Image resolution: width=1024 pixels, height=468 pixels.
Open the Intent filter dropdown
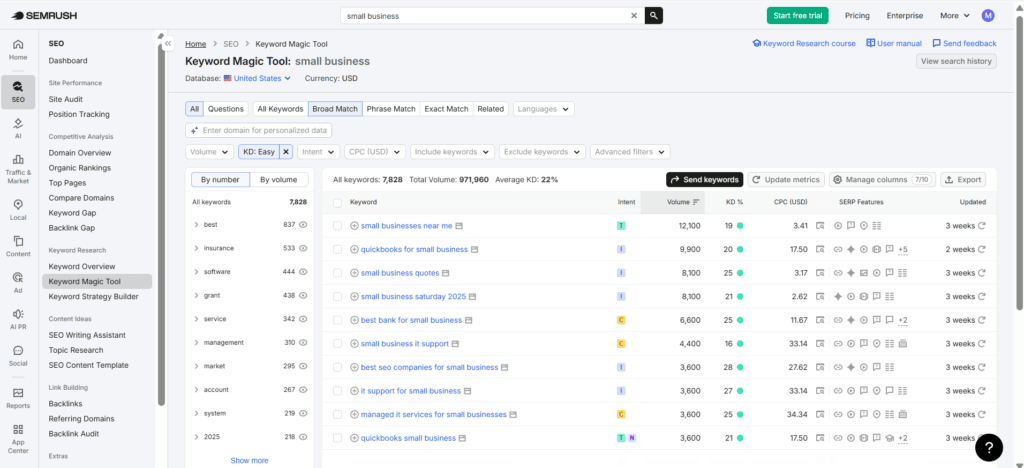pos(319,151)
